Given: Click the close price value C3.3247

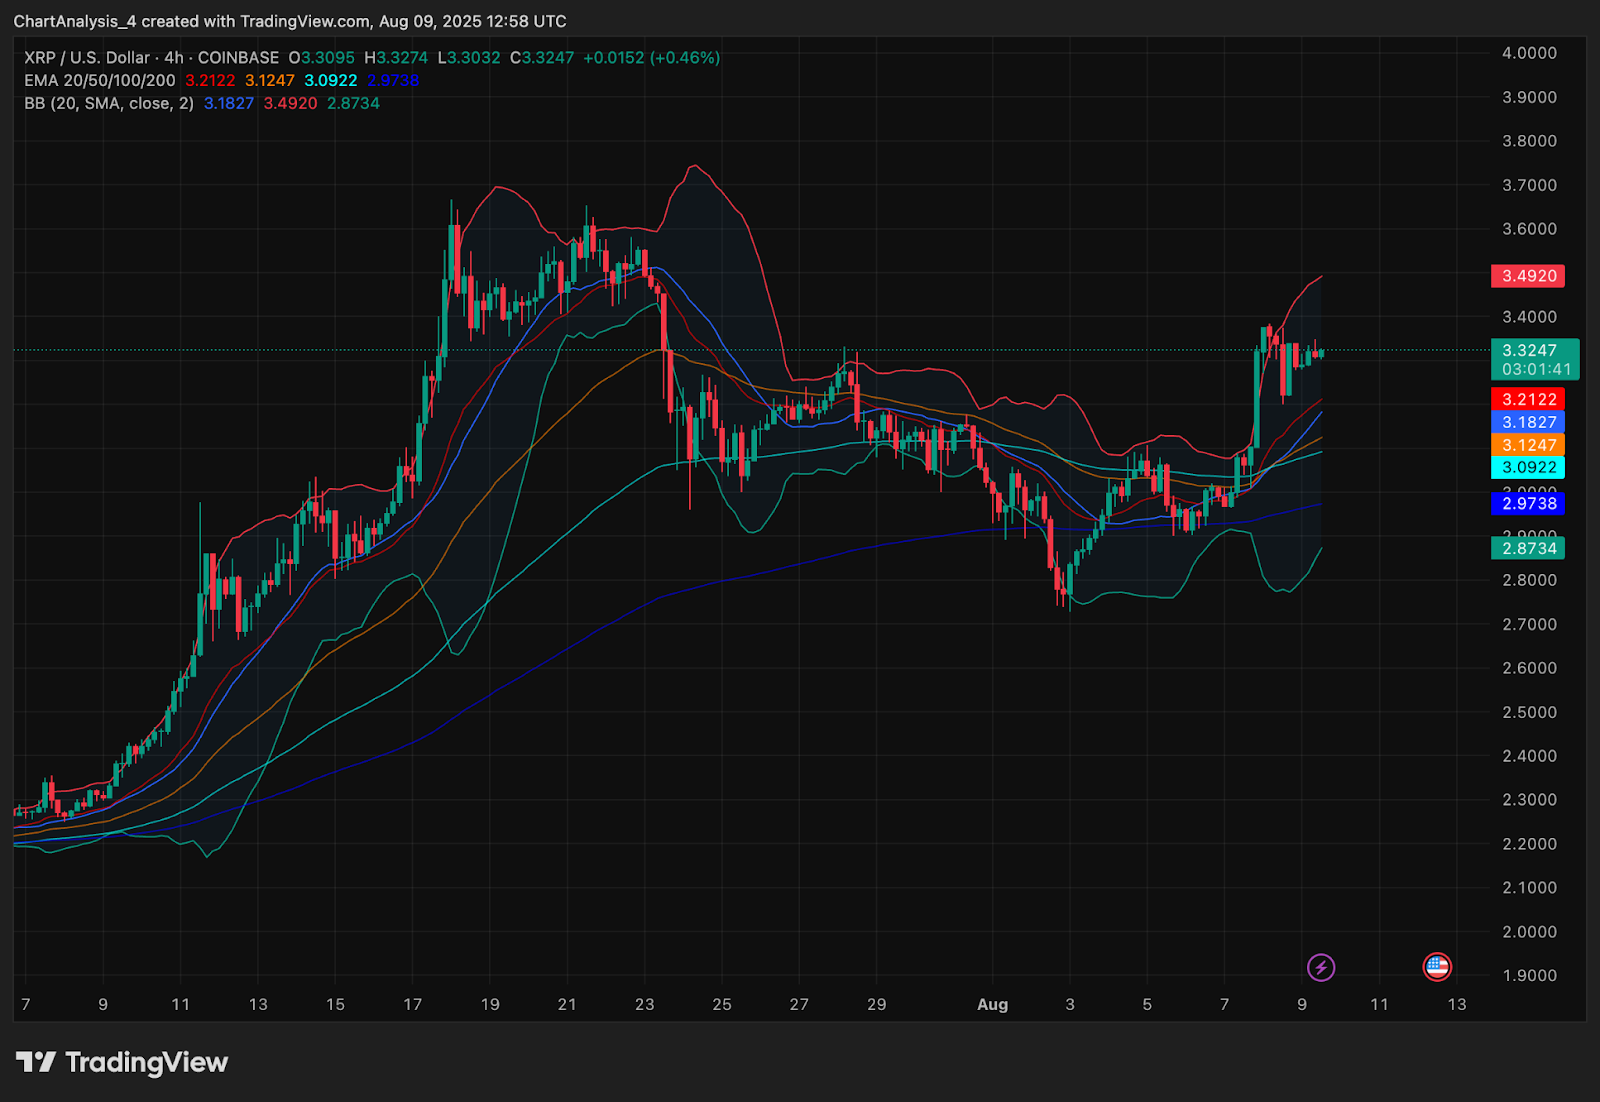Looking at the screenshot, I should [542, 58].
